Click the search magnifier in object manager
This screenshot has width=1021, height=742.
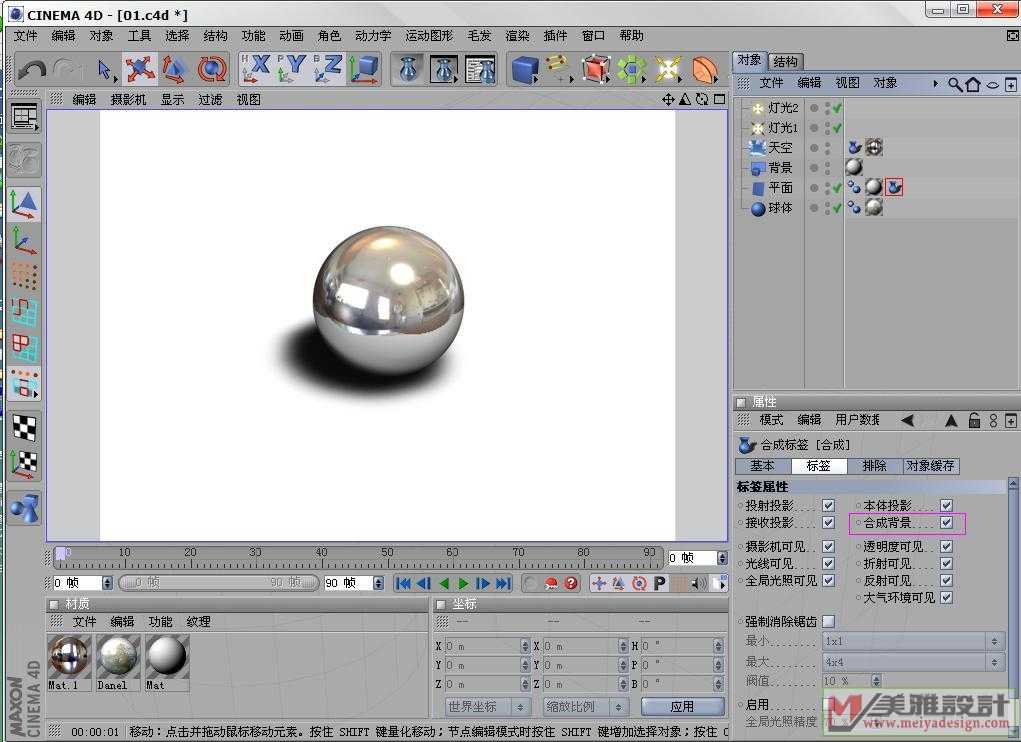click(955, 84)
